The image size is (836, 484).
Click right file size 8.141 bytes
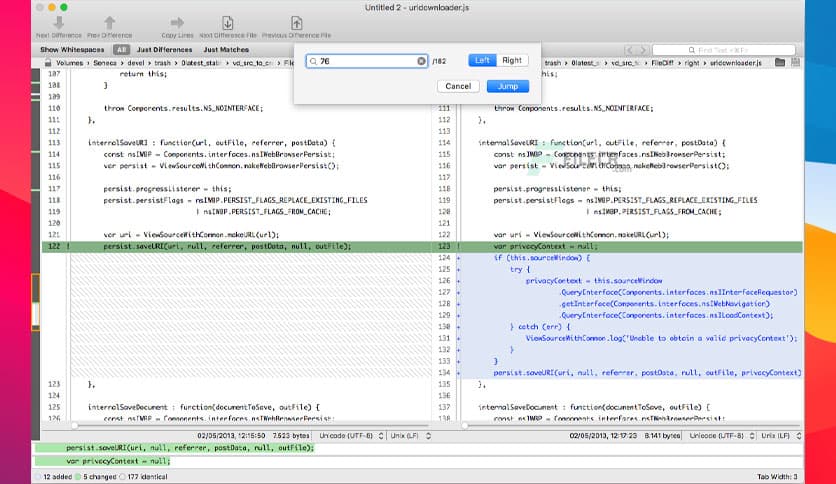(x=662, y=436)
